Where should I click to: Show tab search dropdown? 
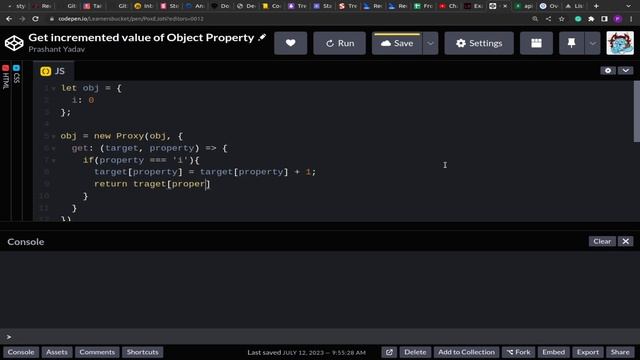click(629, 6)
